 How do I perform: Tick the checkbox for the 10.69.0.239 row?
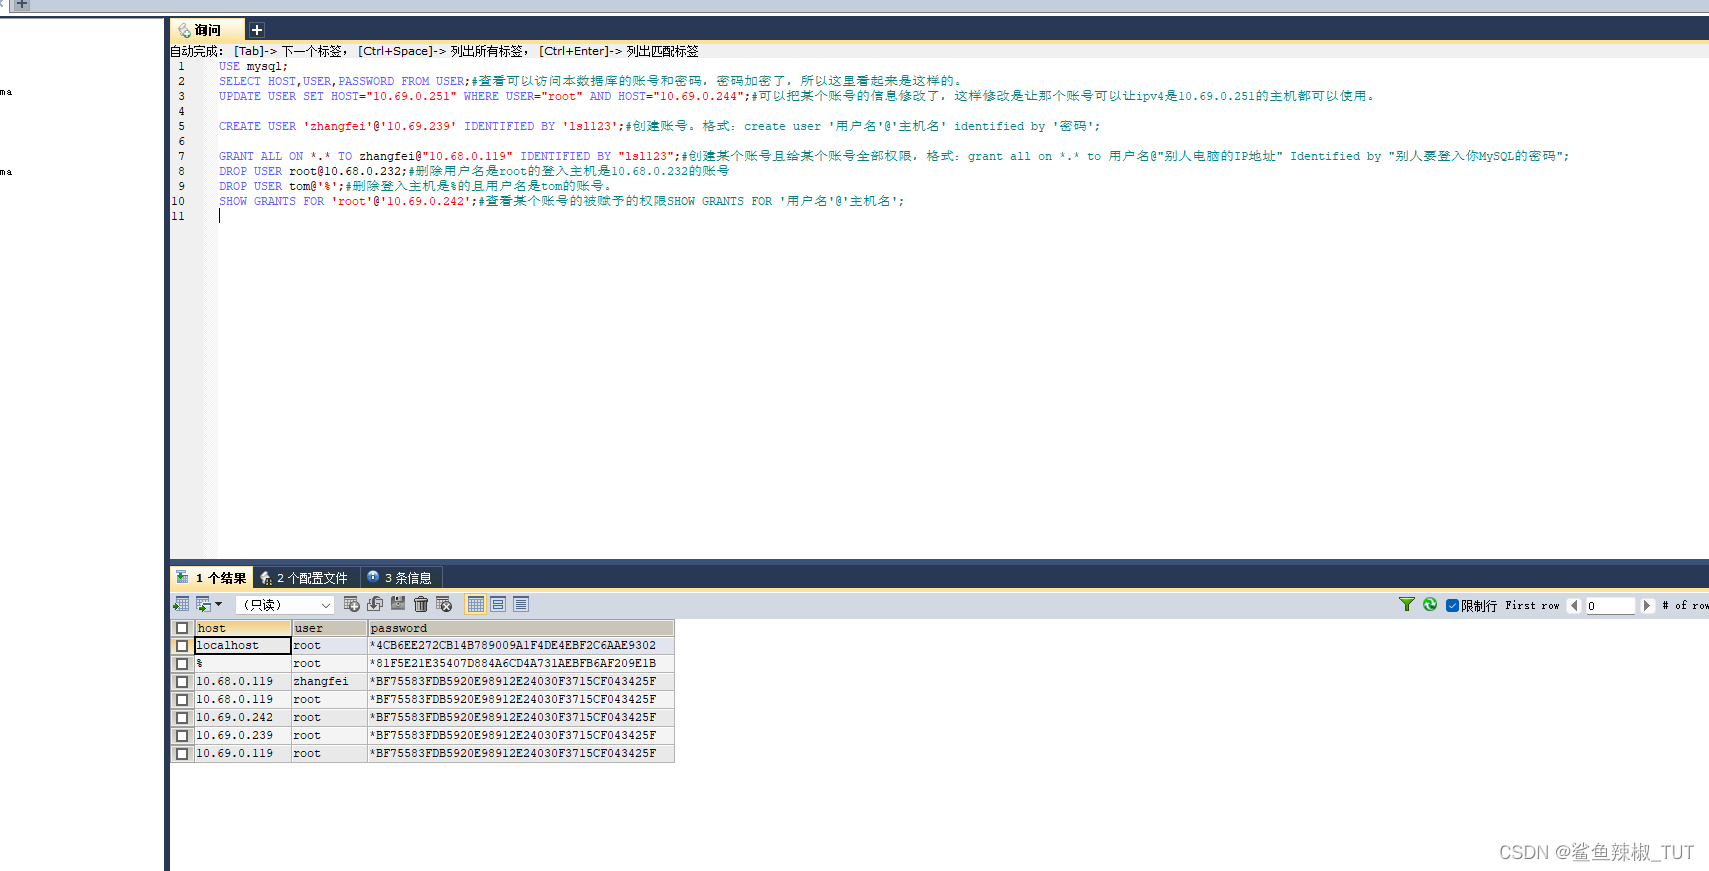point(182,736)
